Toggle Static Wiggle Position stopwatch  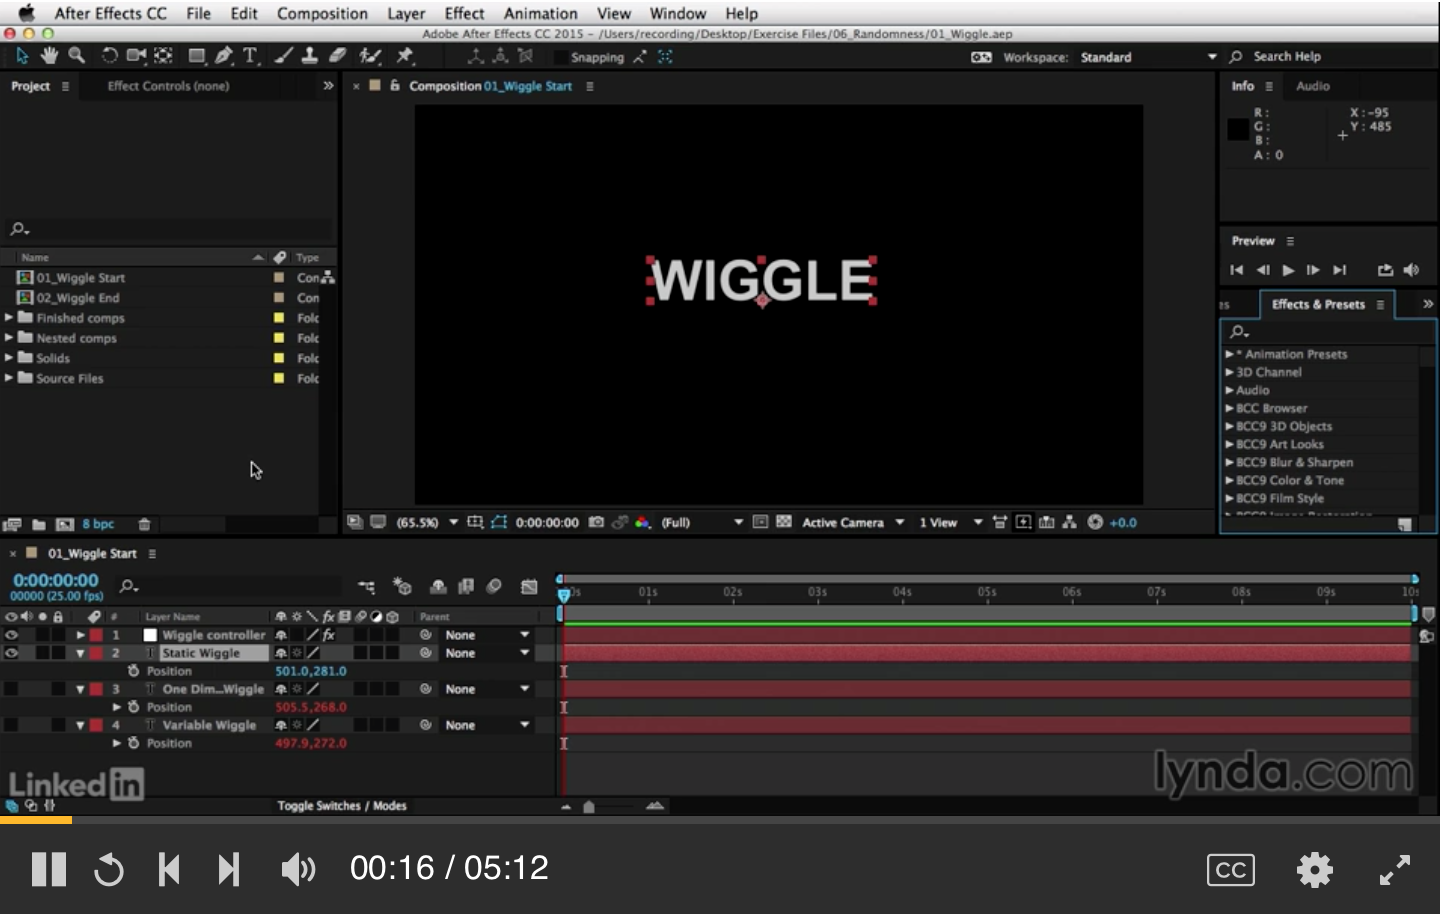coord(133,671)
